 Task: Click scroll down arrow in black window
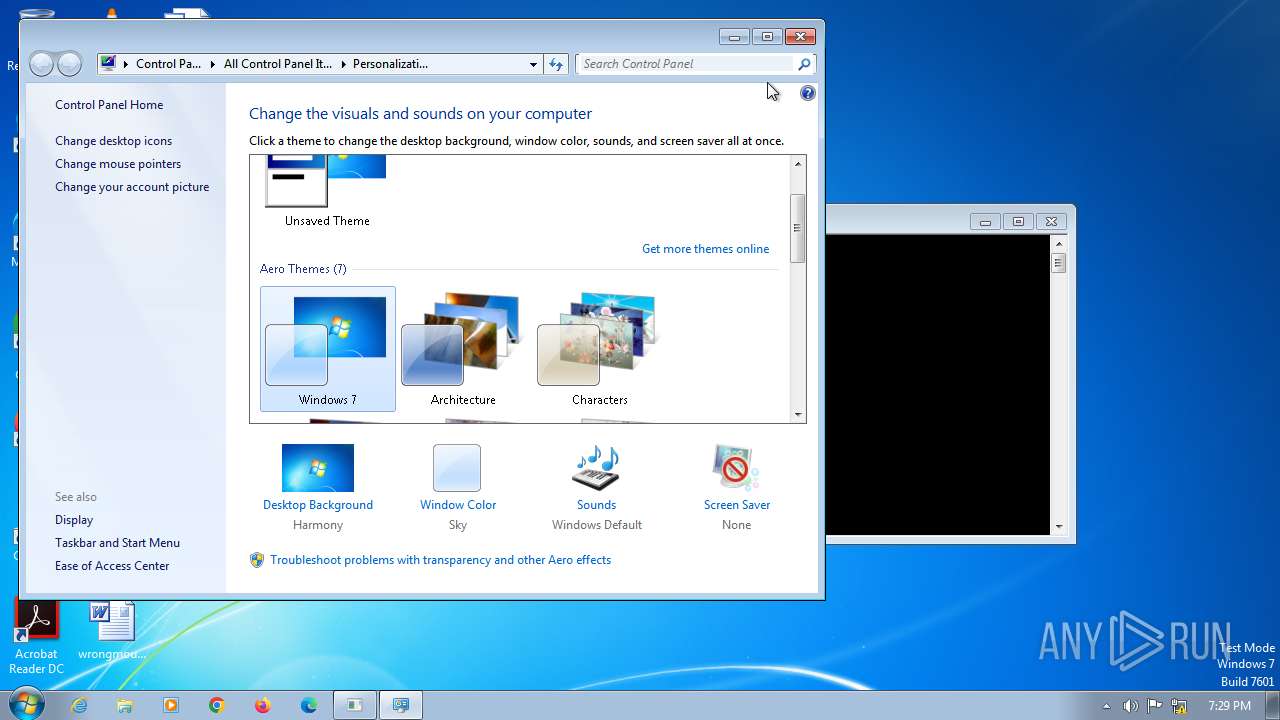click(x=1058, y=526)
